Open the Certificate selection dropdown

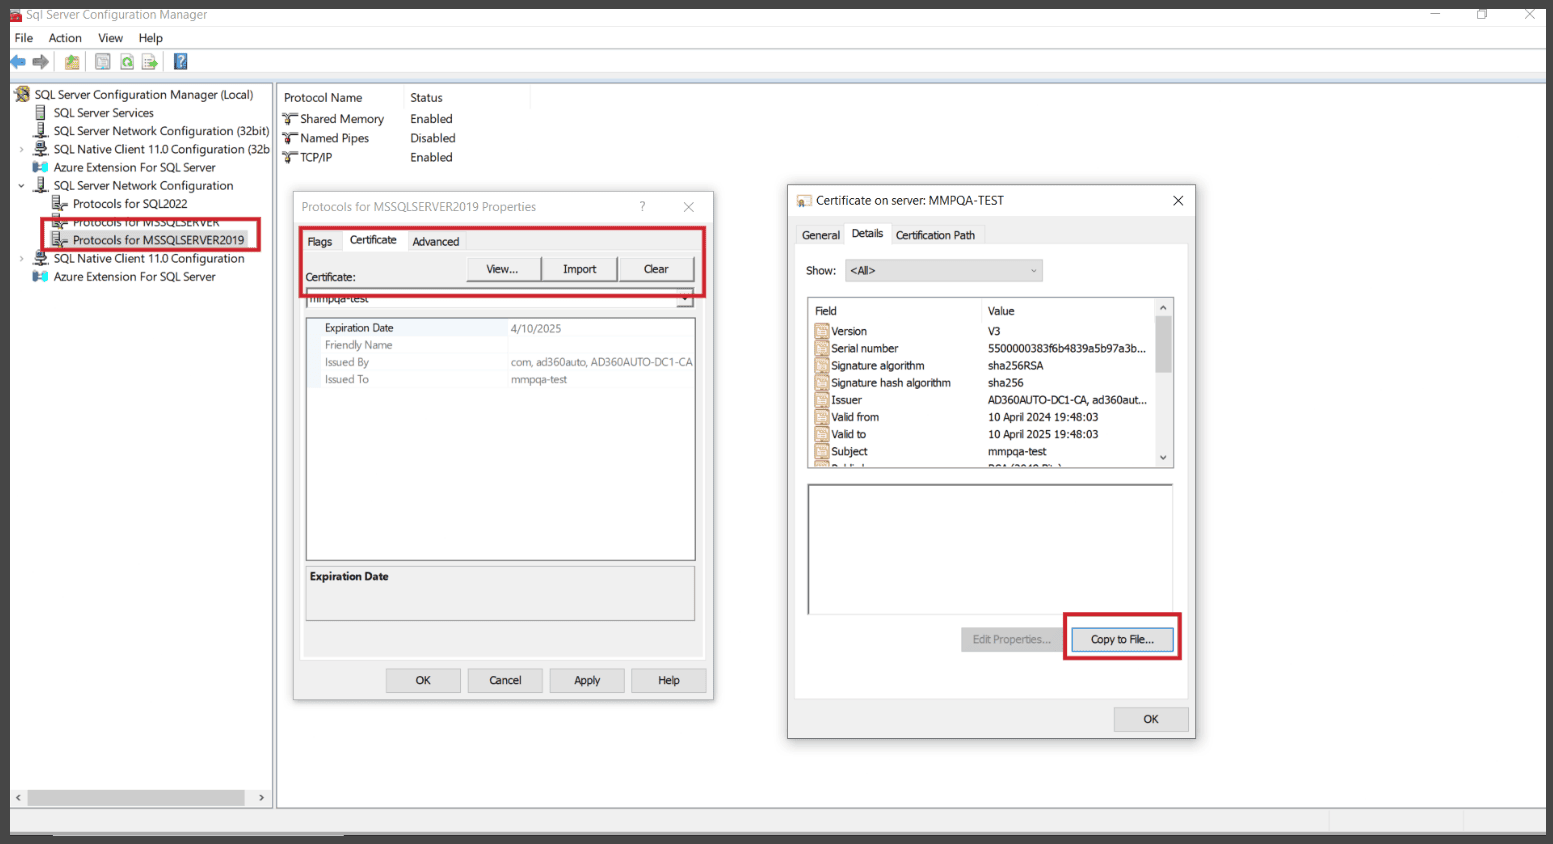click(x=684, y=297)
